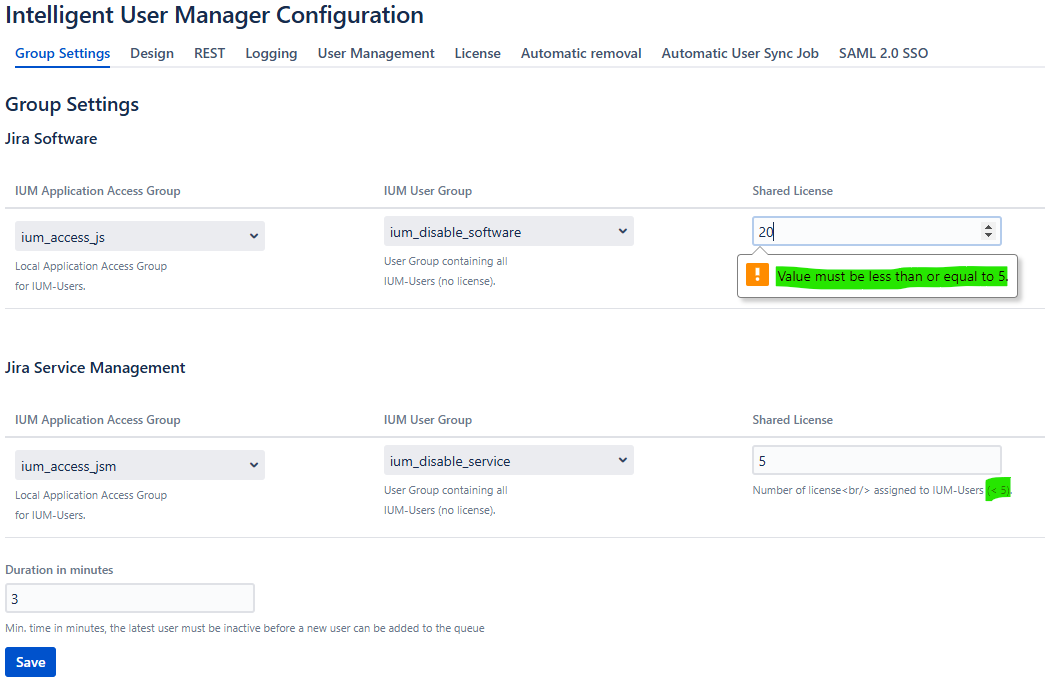
Task: Open the User Management tab
Action: pyautogui.click(x=376, y=53)
